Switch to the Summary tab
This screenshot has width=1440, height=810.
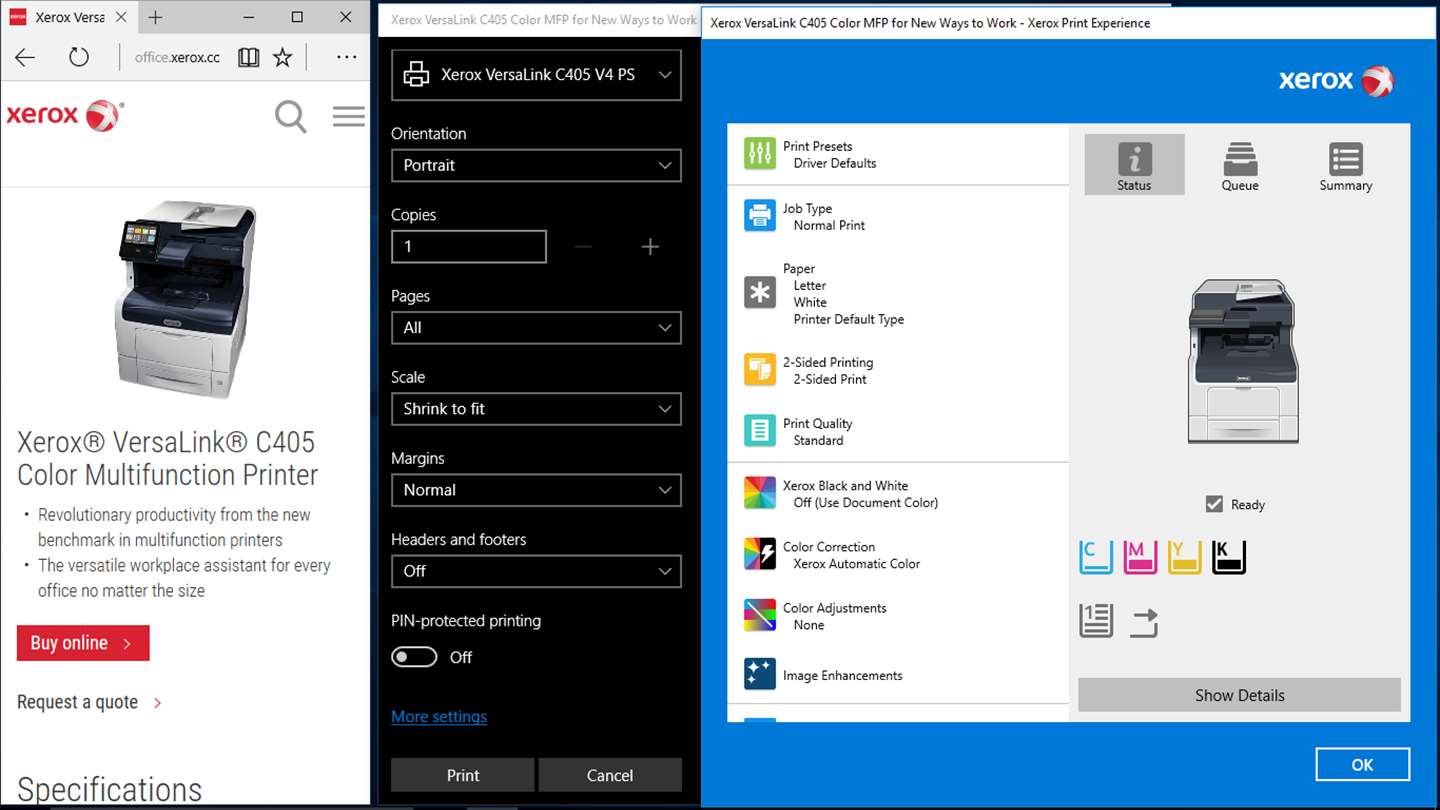click(x=1345, y=165)
